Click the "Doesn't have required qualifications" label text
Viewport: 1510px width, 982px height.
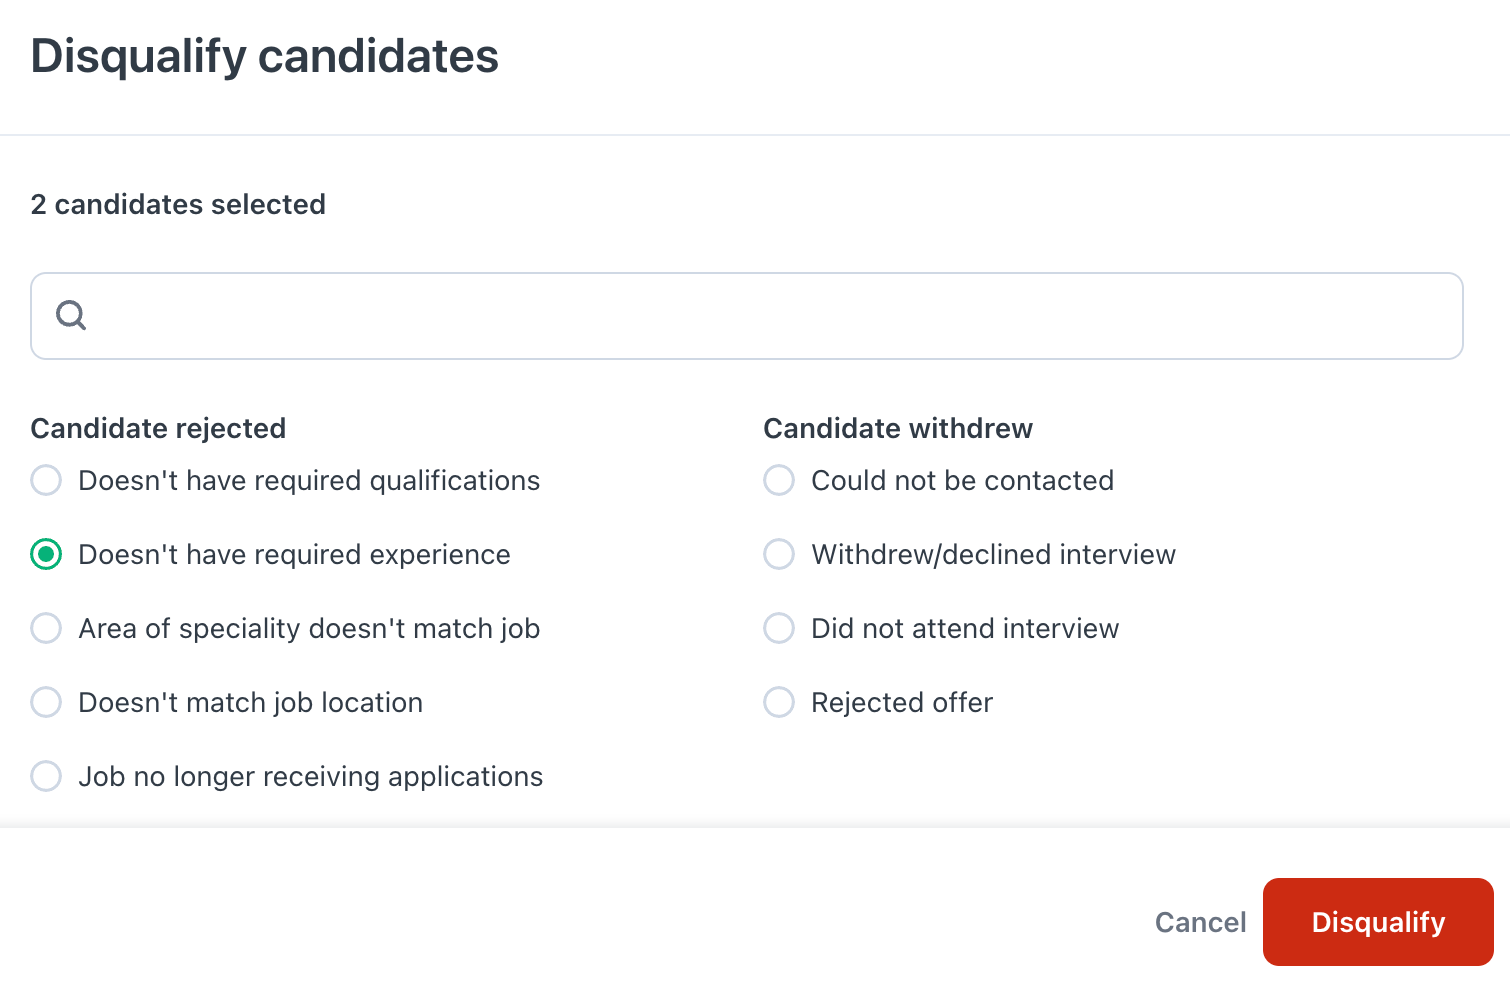pos(309,480)
